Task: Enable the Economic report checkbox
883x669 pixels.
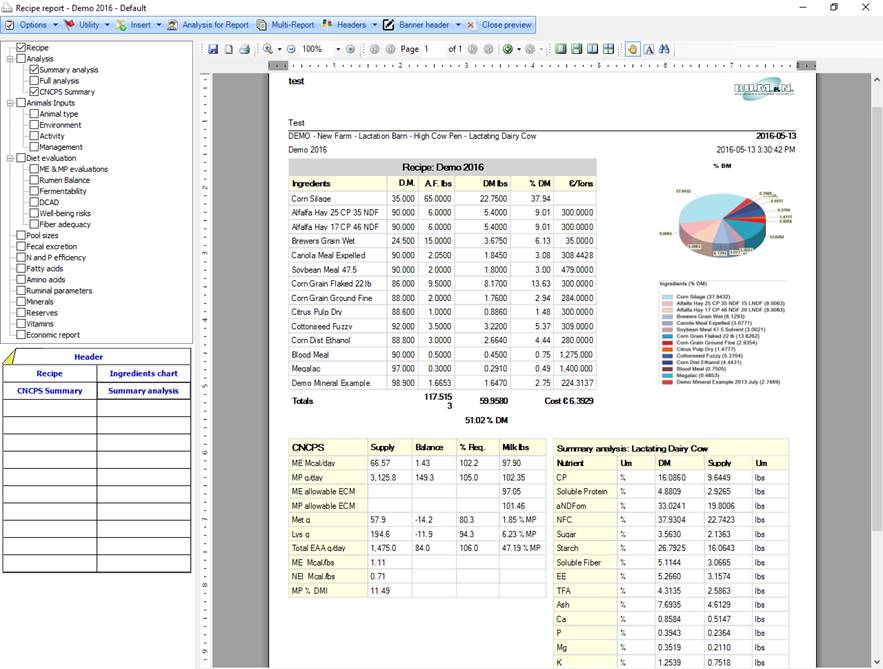Action: [21, 334]
